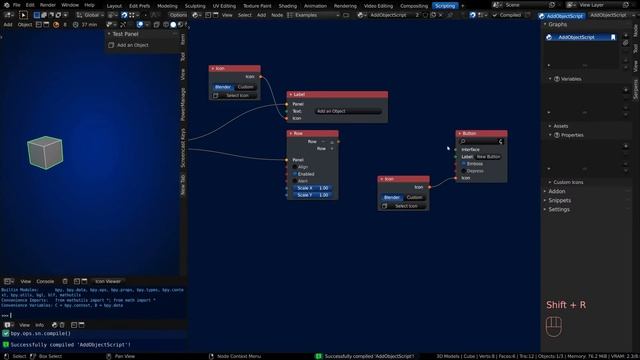Click the search icon in Button node

[x=463, y=141]
